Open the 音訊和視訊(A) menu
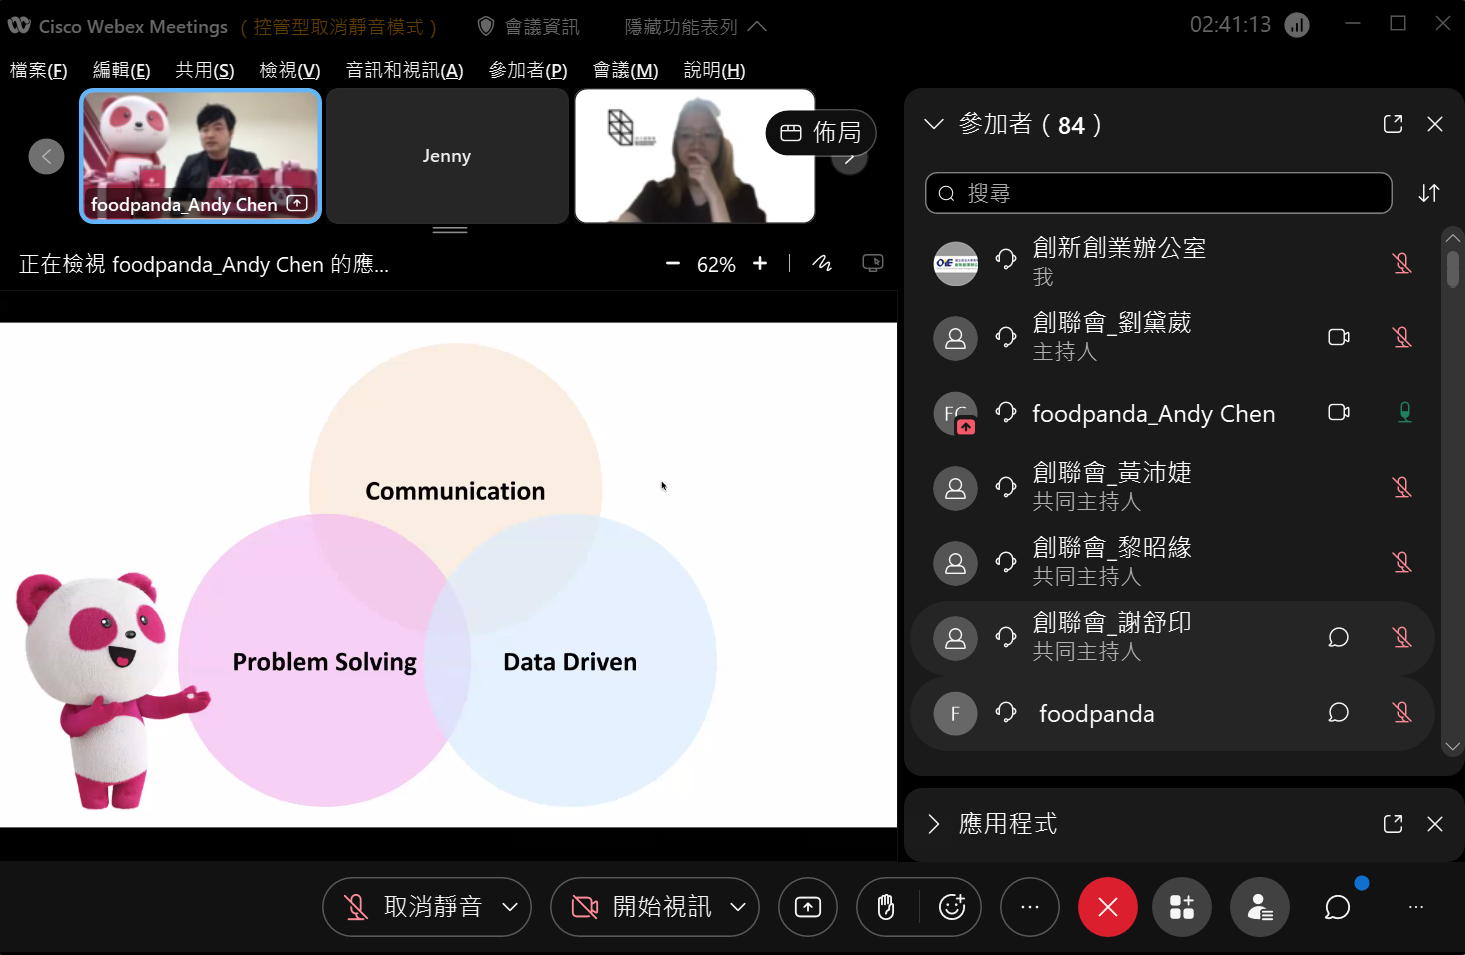Image resolution: width=1465 pixels, height=955 pixels. [405, 70]
